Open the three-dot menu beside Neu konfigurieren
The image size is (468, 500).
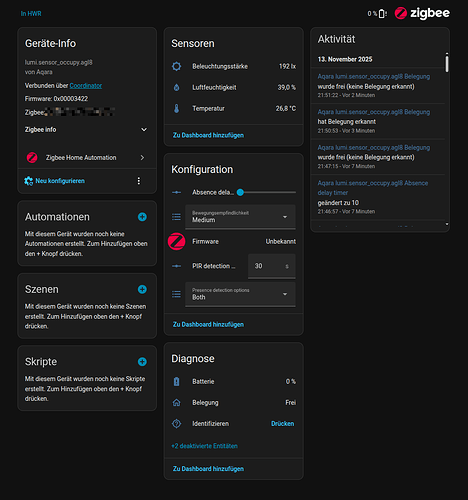[x=139, y=181]
